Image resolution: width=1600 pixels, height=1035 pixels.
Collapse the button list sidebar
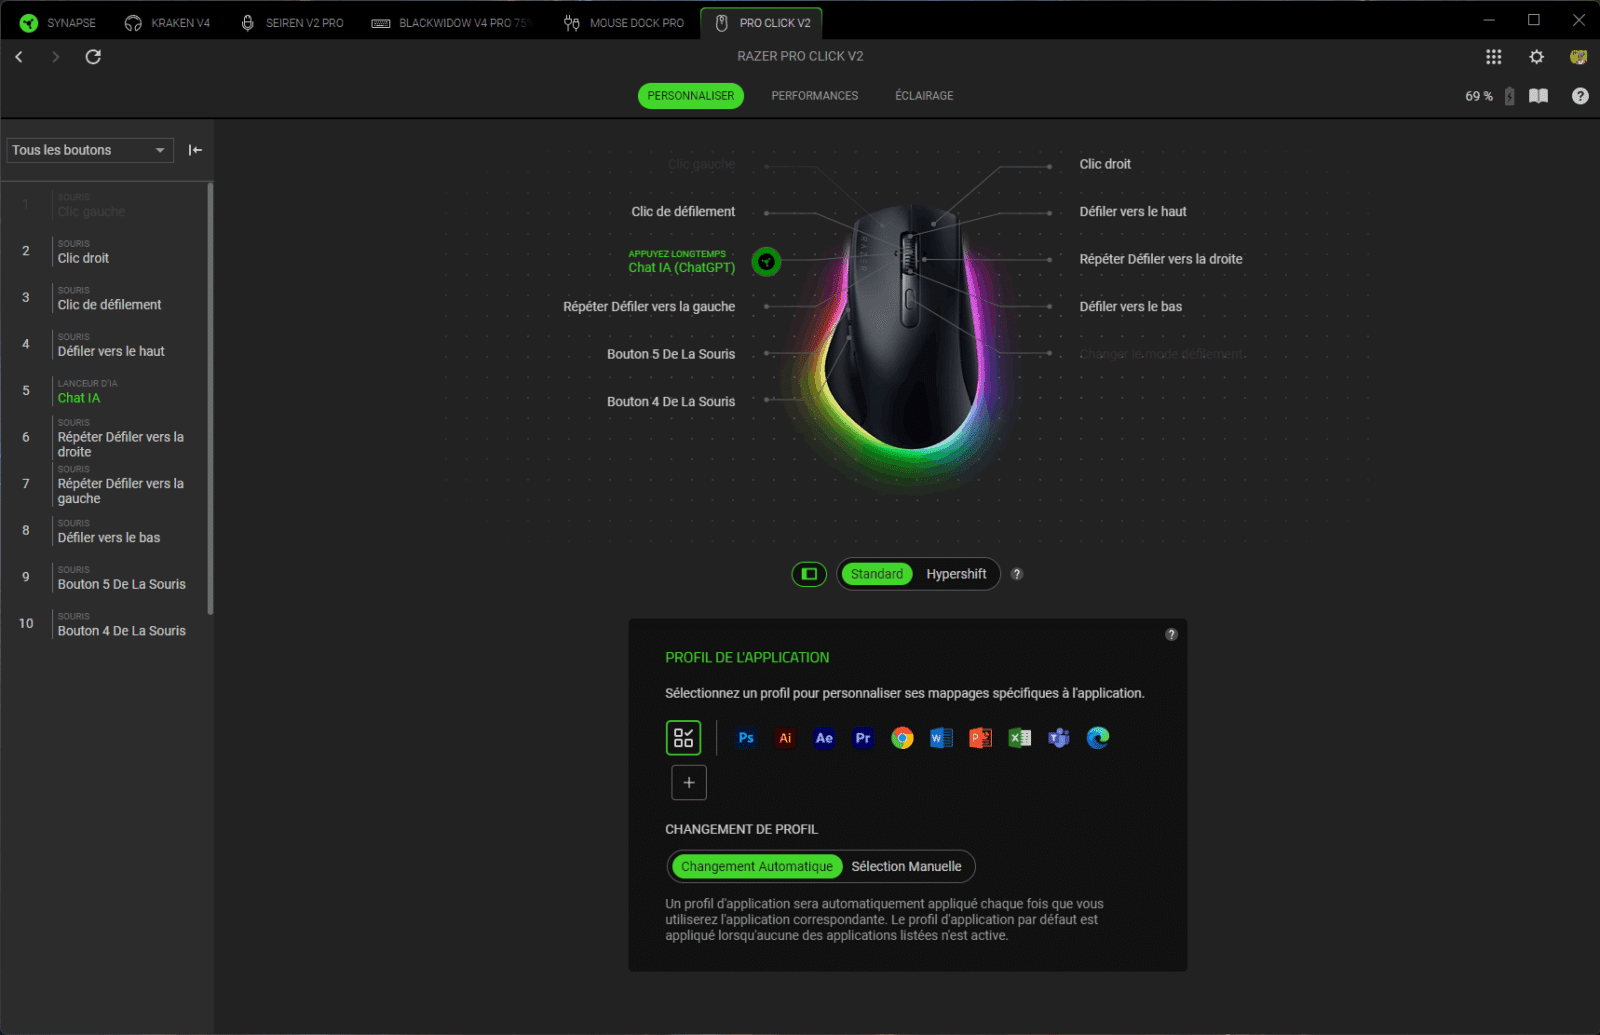point(195,150)
